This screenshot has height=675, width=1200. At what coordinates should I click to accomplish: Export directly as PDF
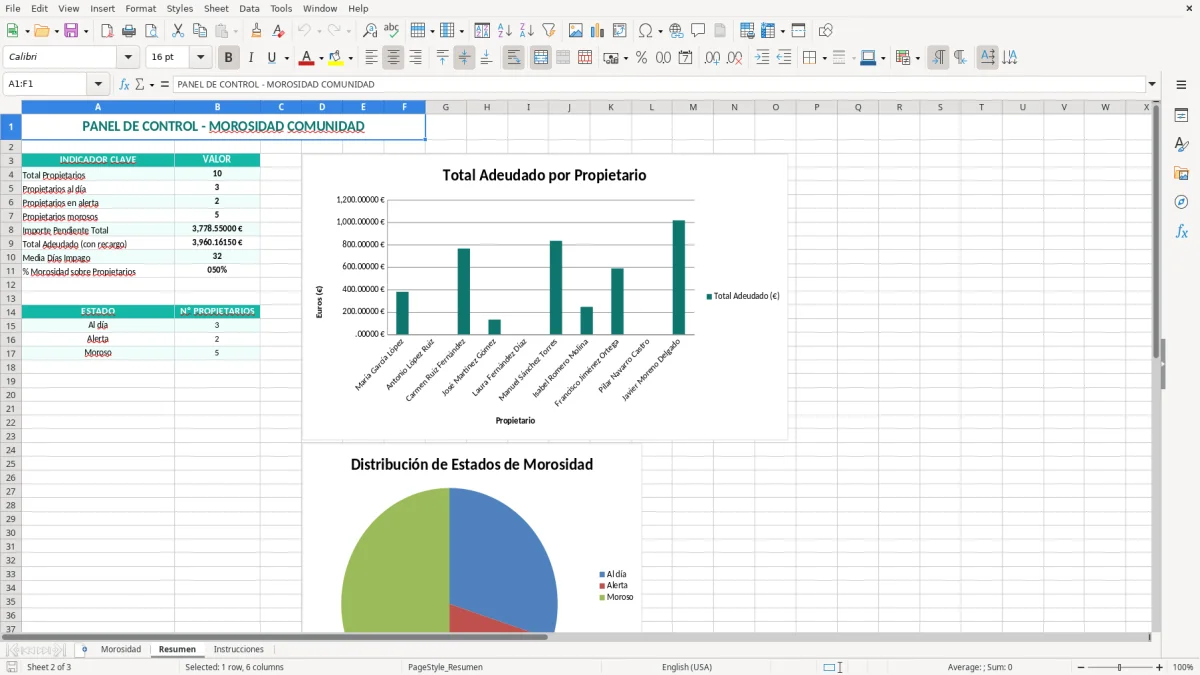pos(107,31)
